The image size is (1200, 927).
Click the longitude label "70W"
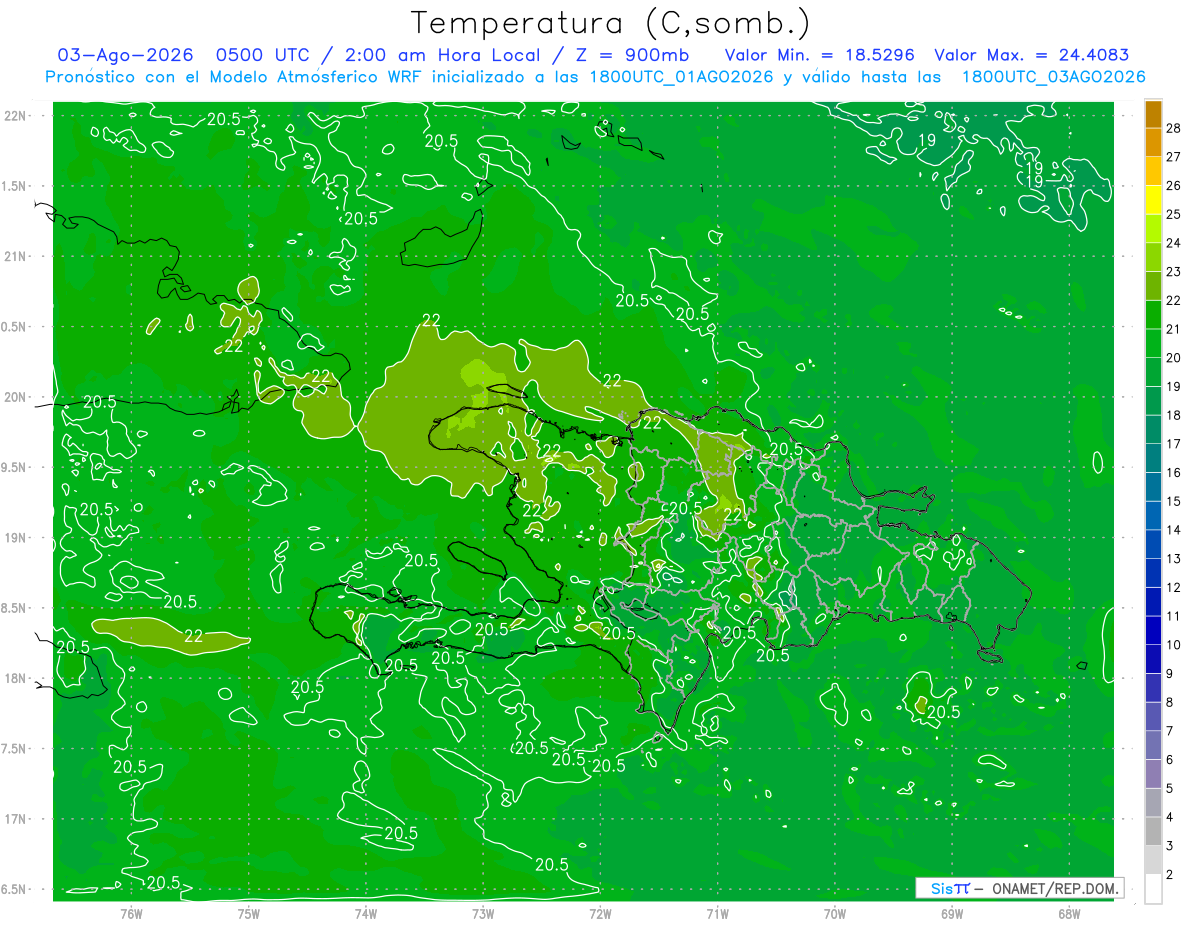pos(835,913)
